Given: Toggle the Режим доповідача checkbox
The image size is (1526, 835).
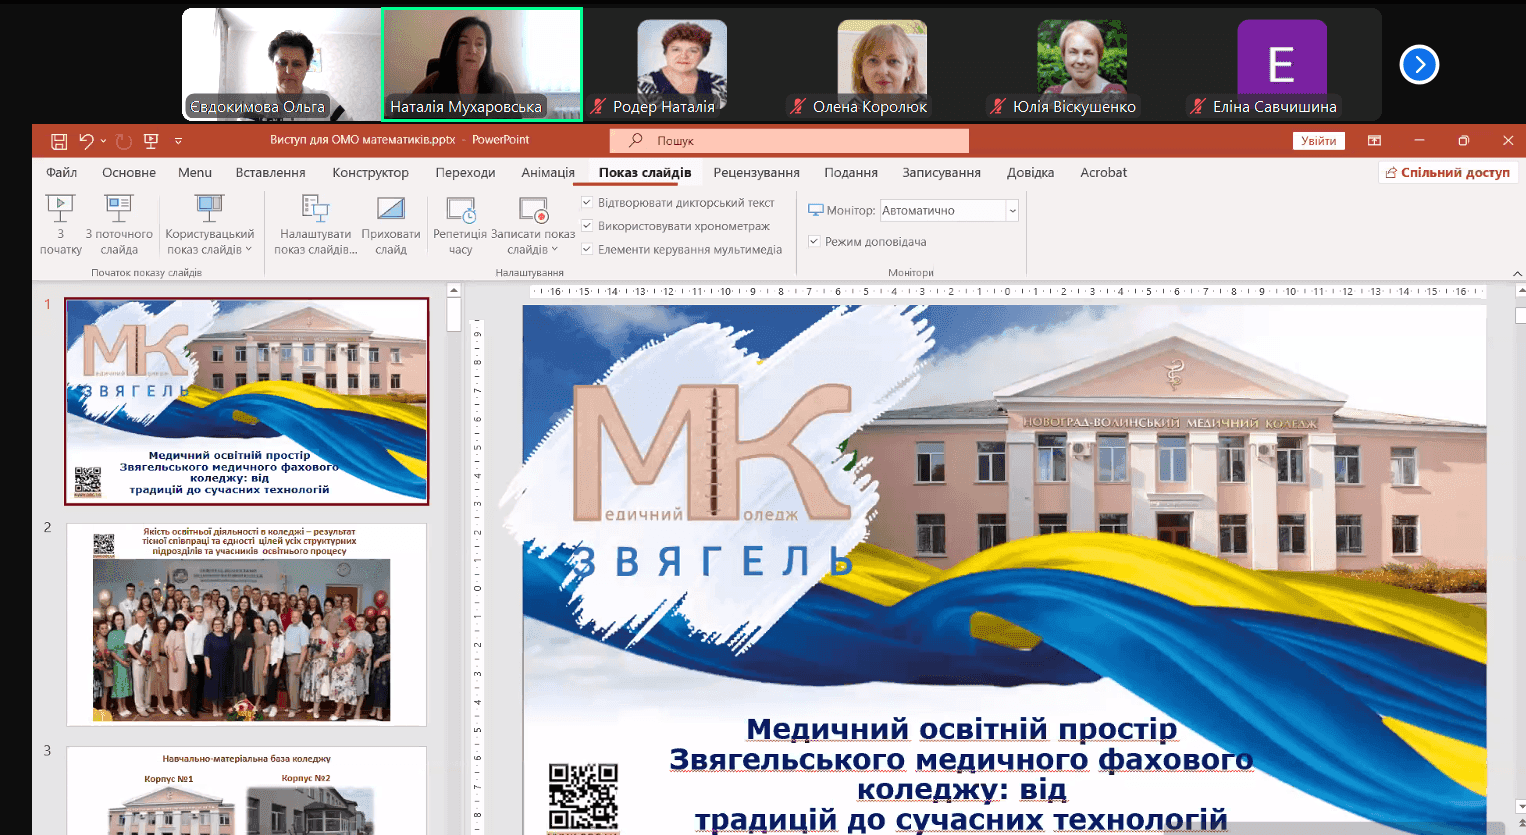Looking at the screenshot, I should [814, 241].
